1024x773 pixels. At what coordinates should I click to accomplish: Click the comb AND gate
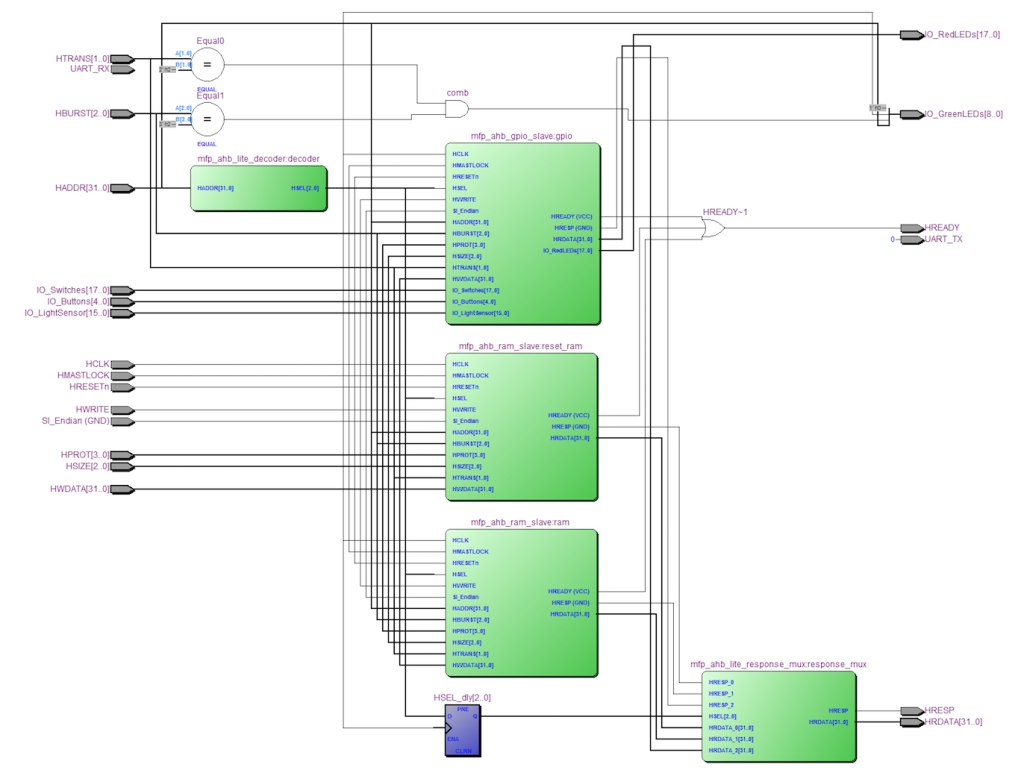(x=456, y=109)
